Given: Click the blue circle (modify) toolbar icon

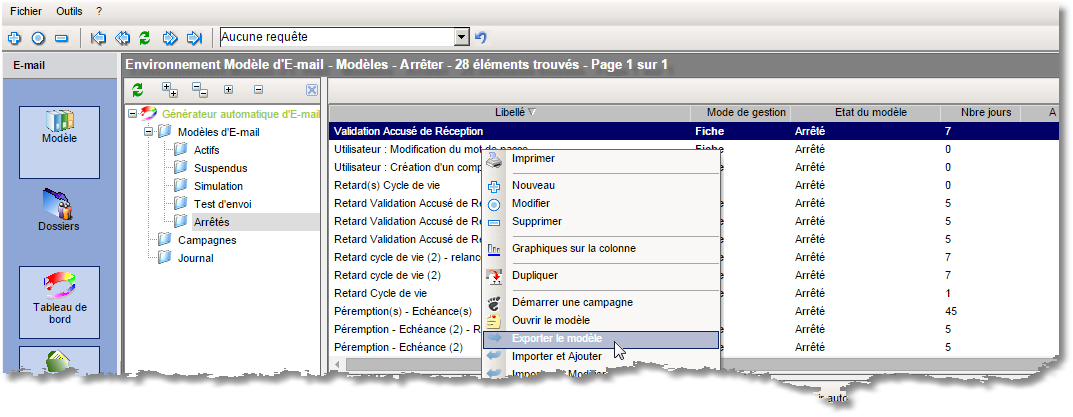Looking at the screenshot, I should [38, 38].
